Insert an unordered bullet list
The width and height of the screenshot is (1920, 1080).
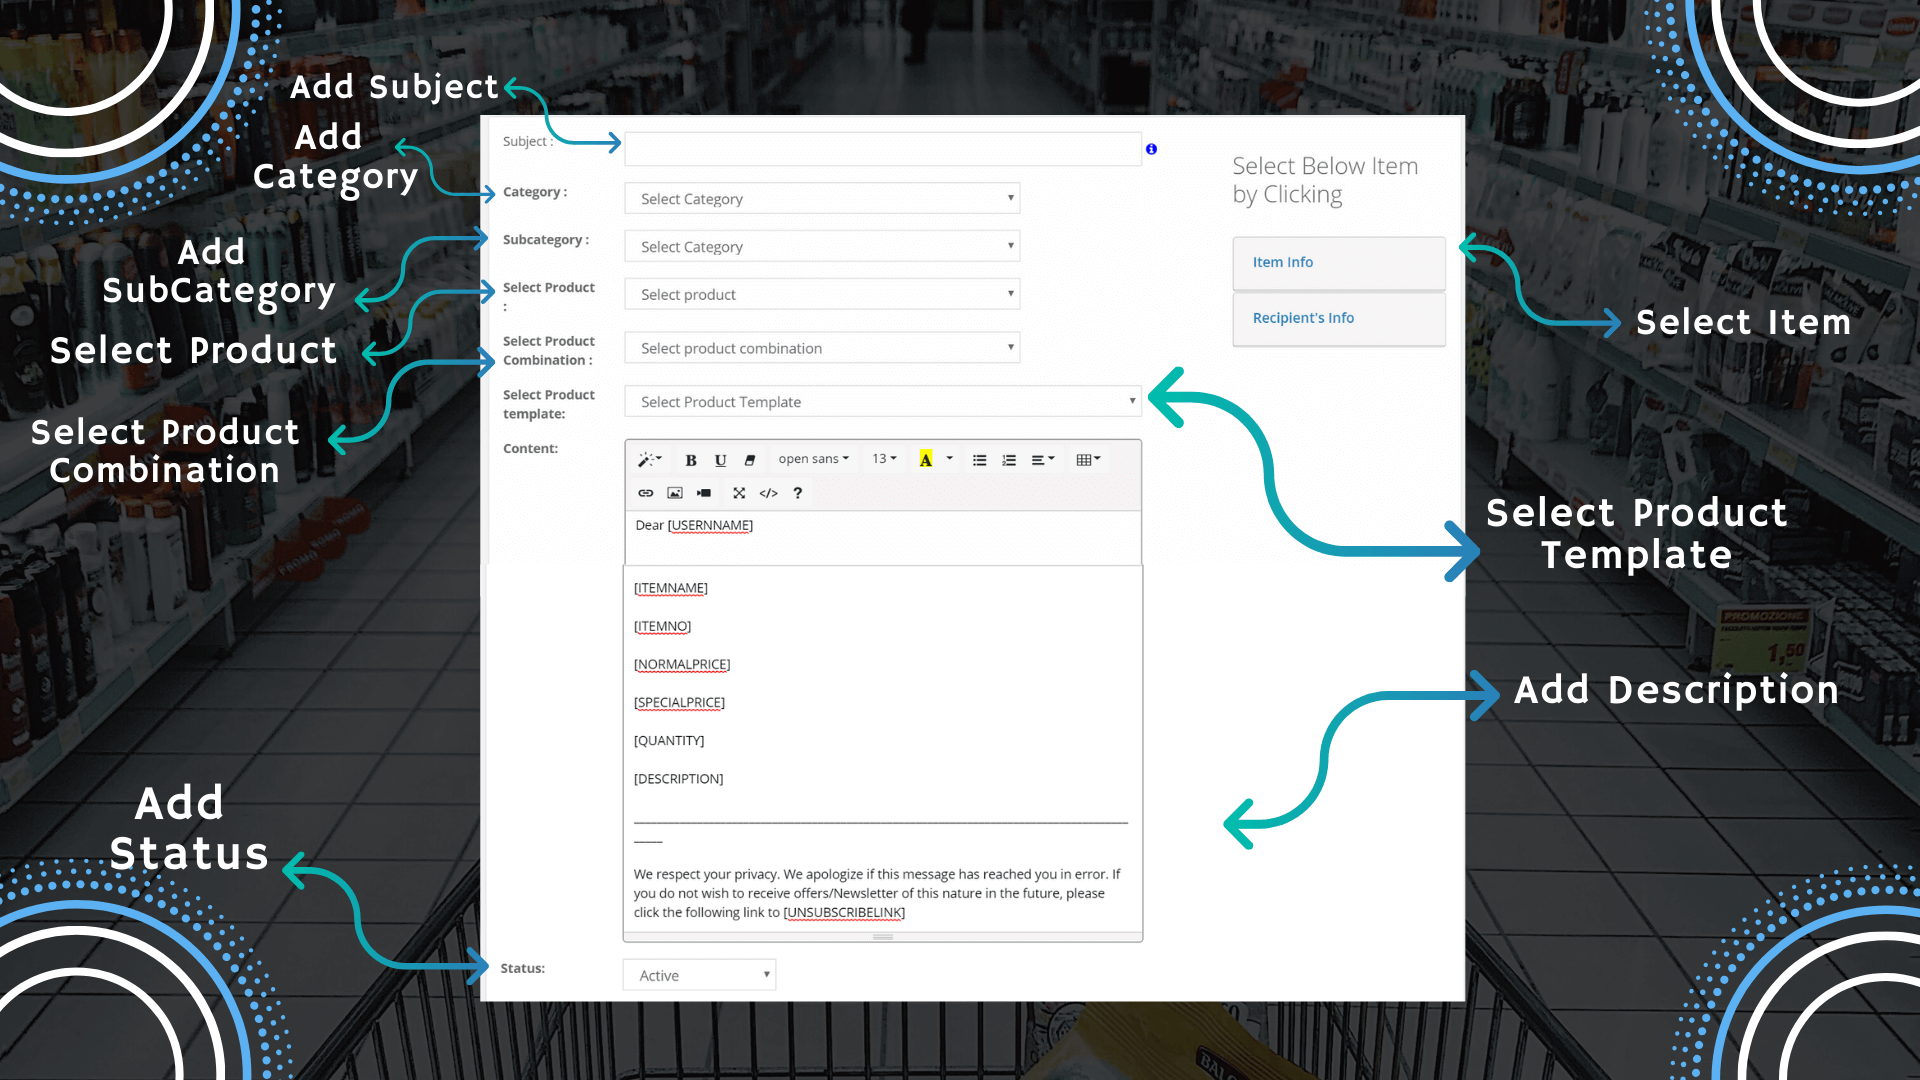[980, 460]
